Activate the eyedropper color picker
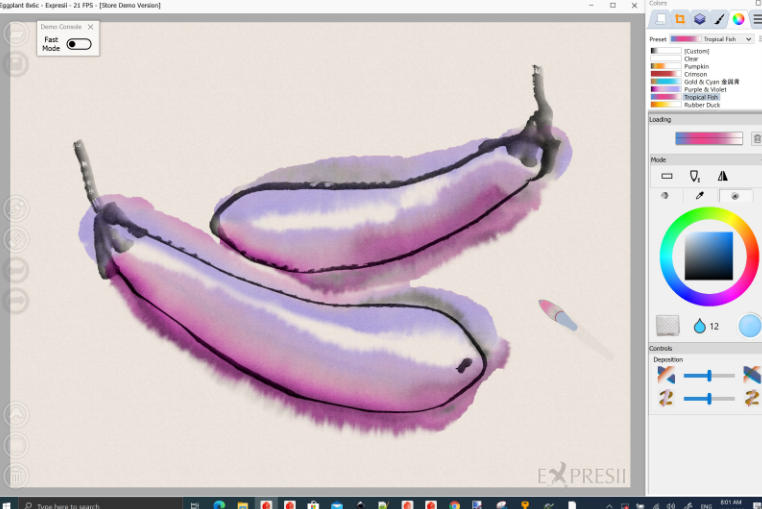 [x=700, y=196]
